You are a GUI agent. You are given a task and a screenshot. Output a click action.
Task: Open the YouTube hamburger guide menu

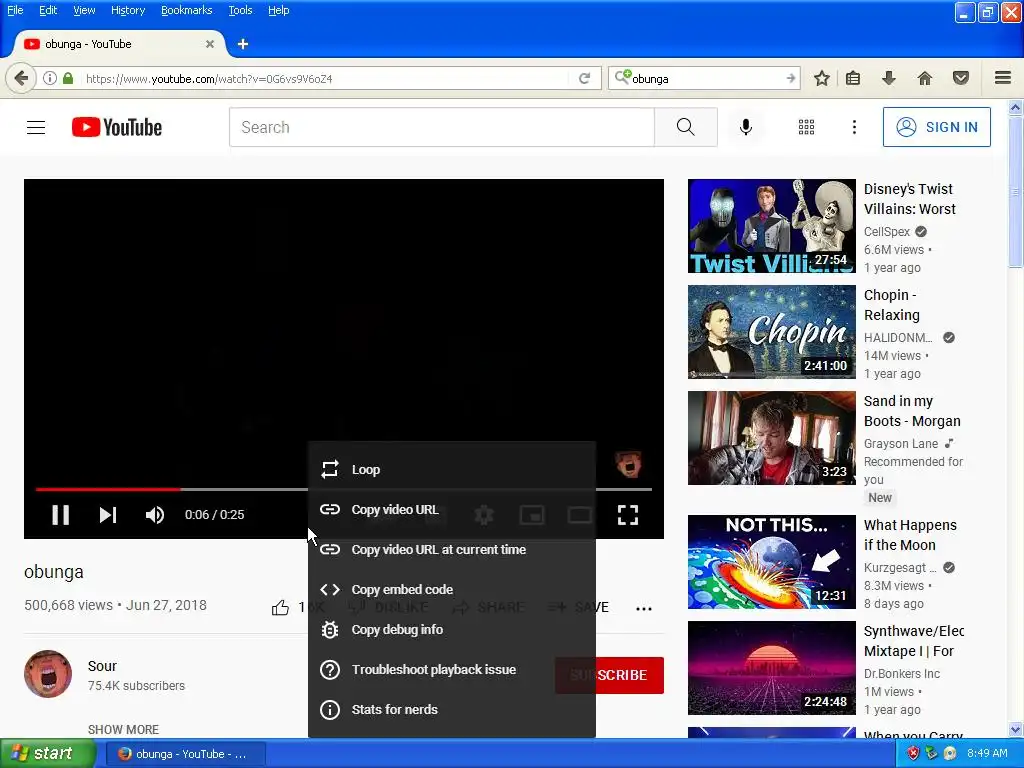tap(36, 127)
